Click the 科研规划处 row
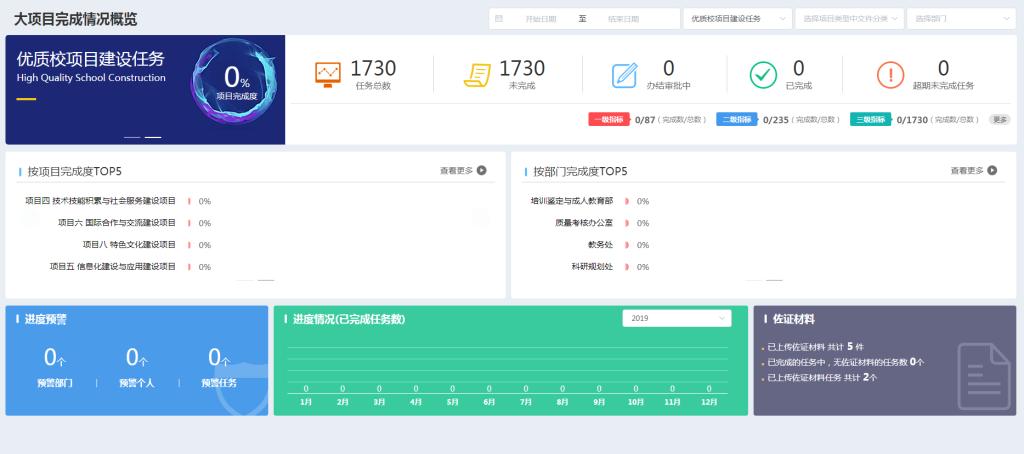Image resolution: width=1024 pixels, height=454 pixels. click(x=610, y=267)
